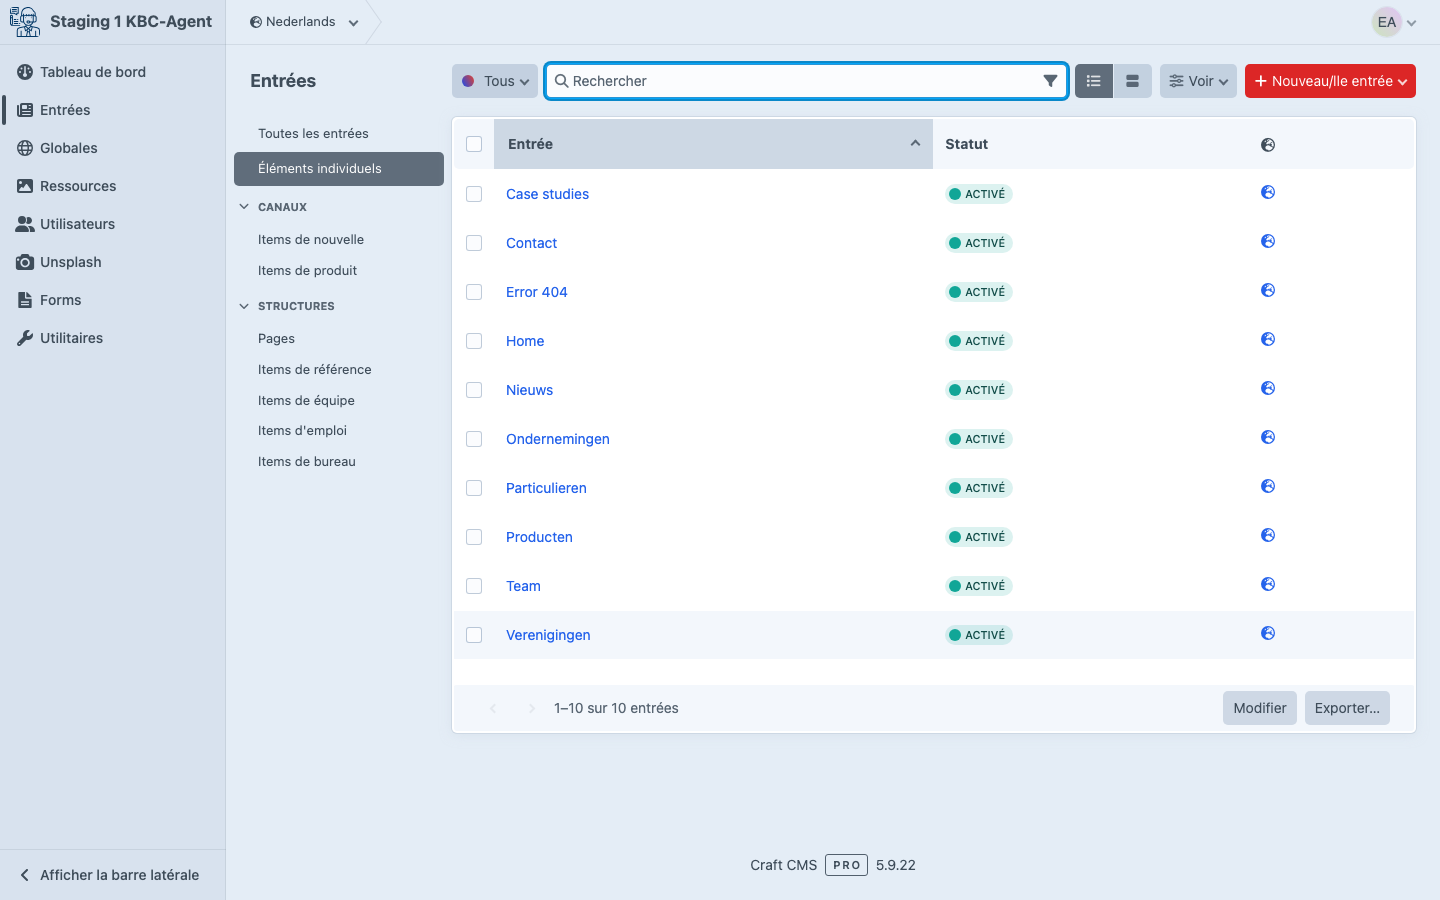Check the Producten row checkbox
The width and height of the screenshot is (1440, 900).
pyautogui.click(x=474, y=537)
